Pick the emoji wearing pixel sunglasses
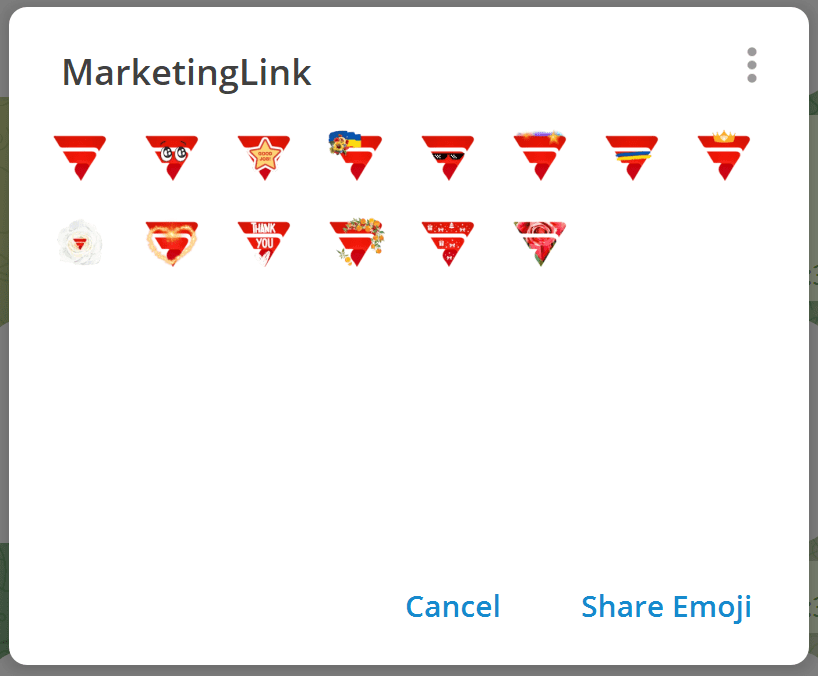 pos(447,157)
